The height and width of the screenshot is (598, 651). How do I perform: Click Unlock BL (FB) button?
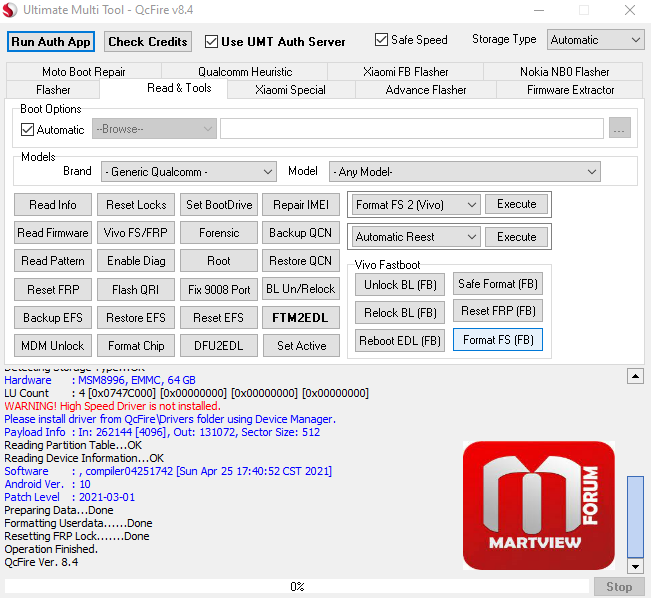tap(400, 284)
